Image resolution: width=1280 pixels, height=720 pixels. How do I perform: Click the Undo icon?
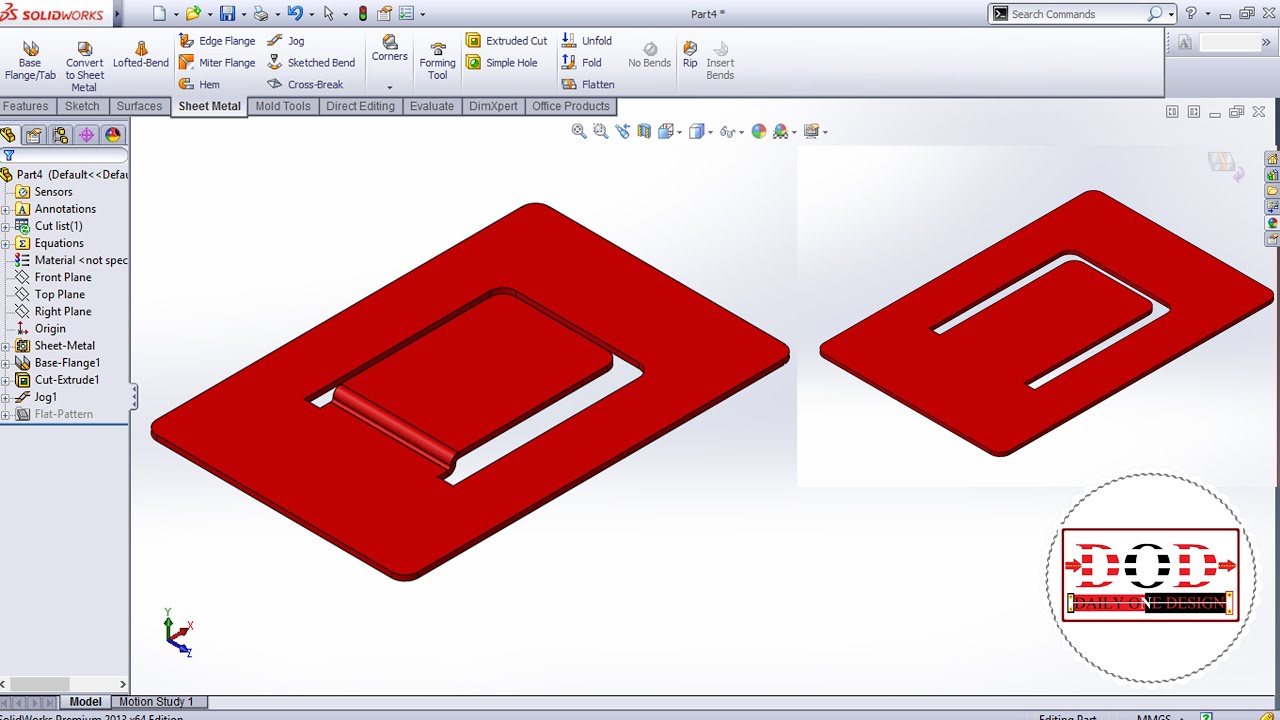click(294, 14)
